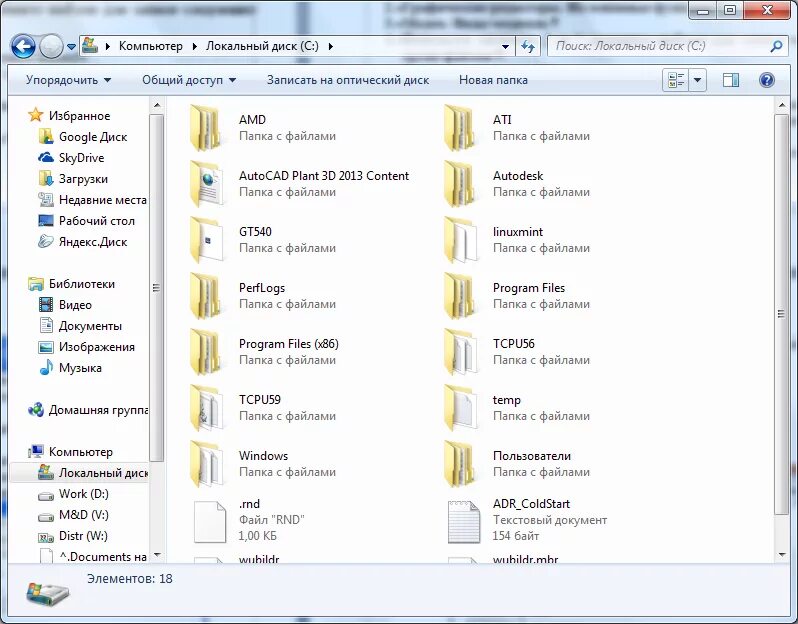Select the TCPU59 folder icon
Viewport: 798px width, 624px height.
207,408
